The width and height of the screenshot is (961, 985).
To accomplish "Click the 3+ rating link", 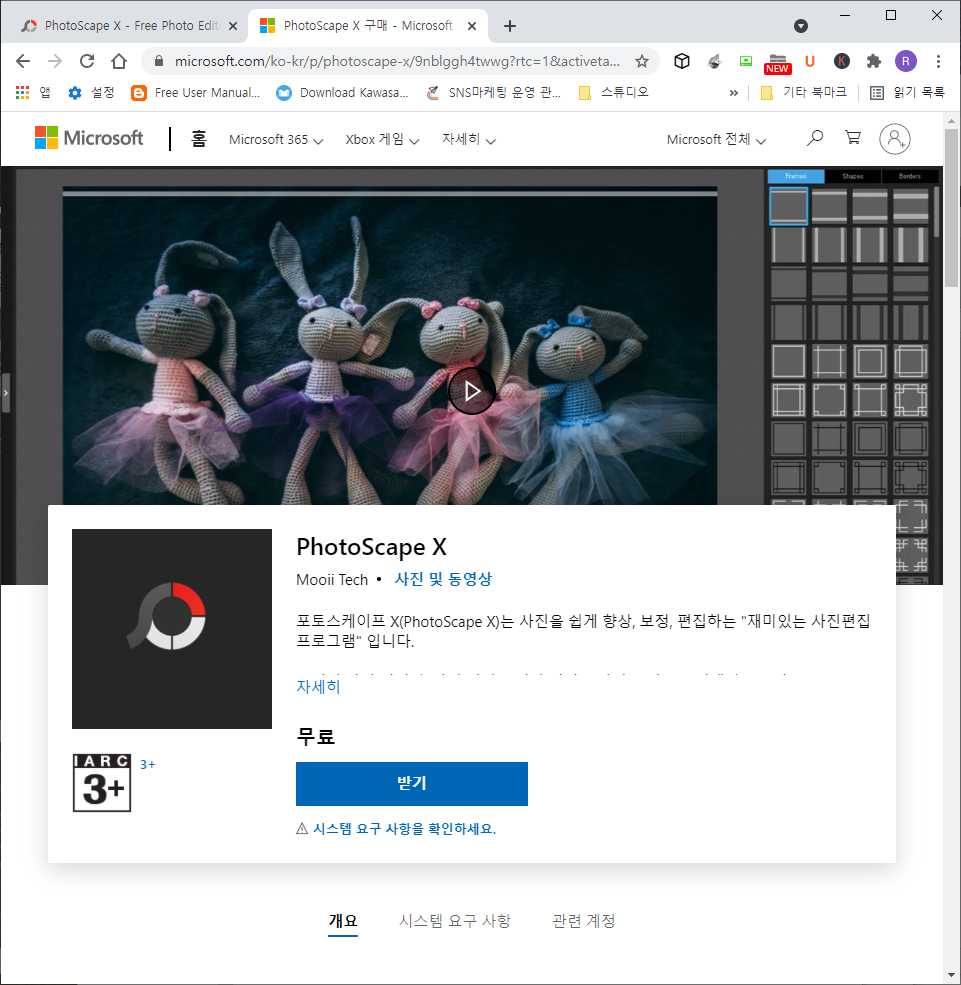I will [x=148, y=765].
